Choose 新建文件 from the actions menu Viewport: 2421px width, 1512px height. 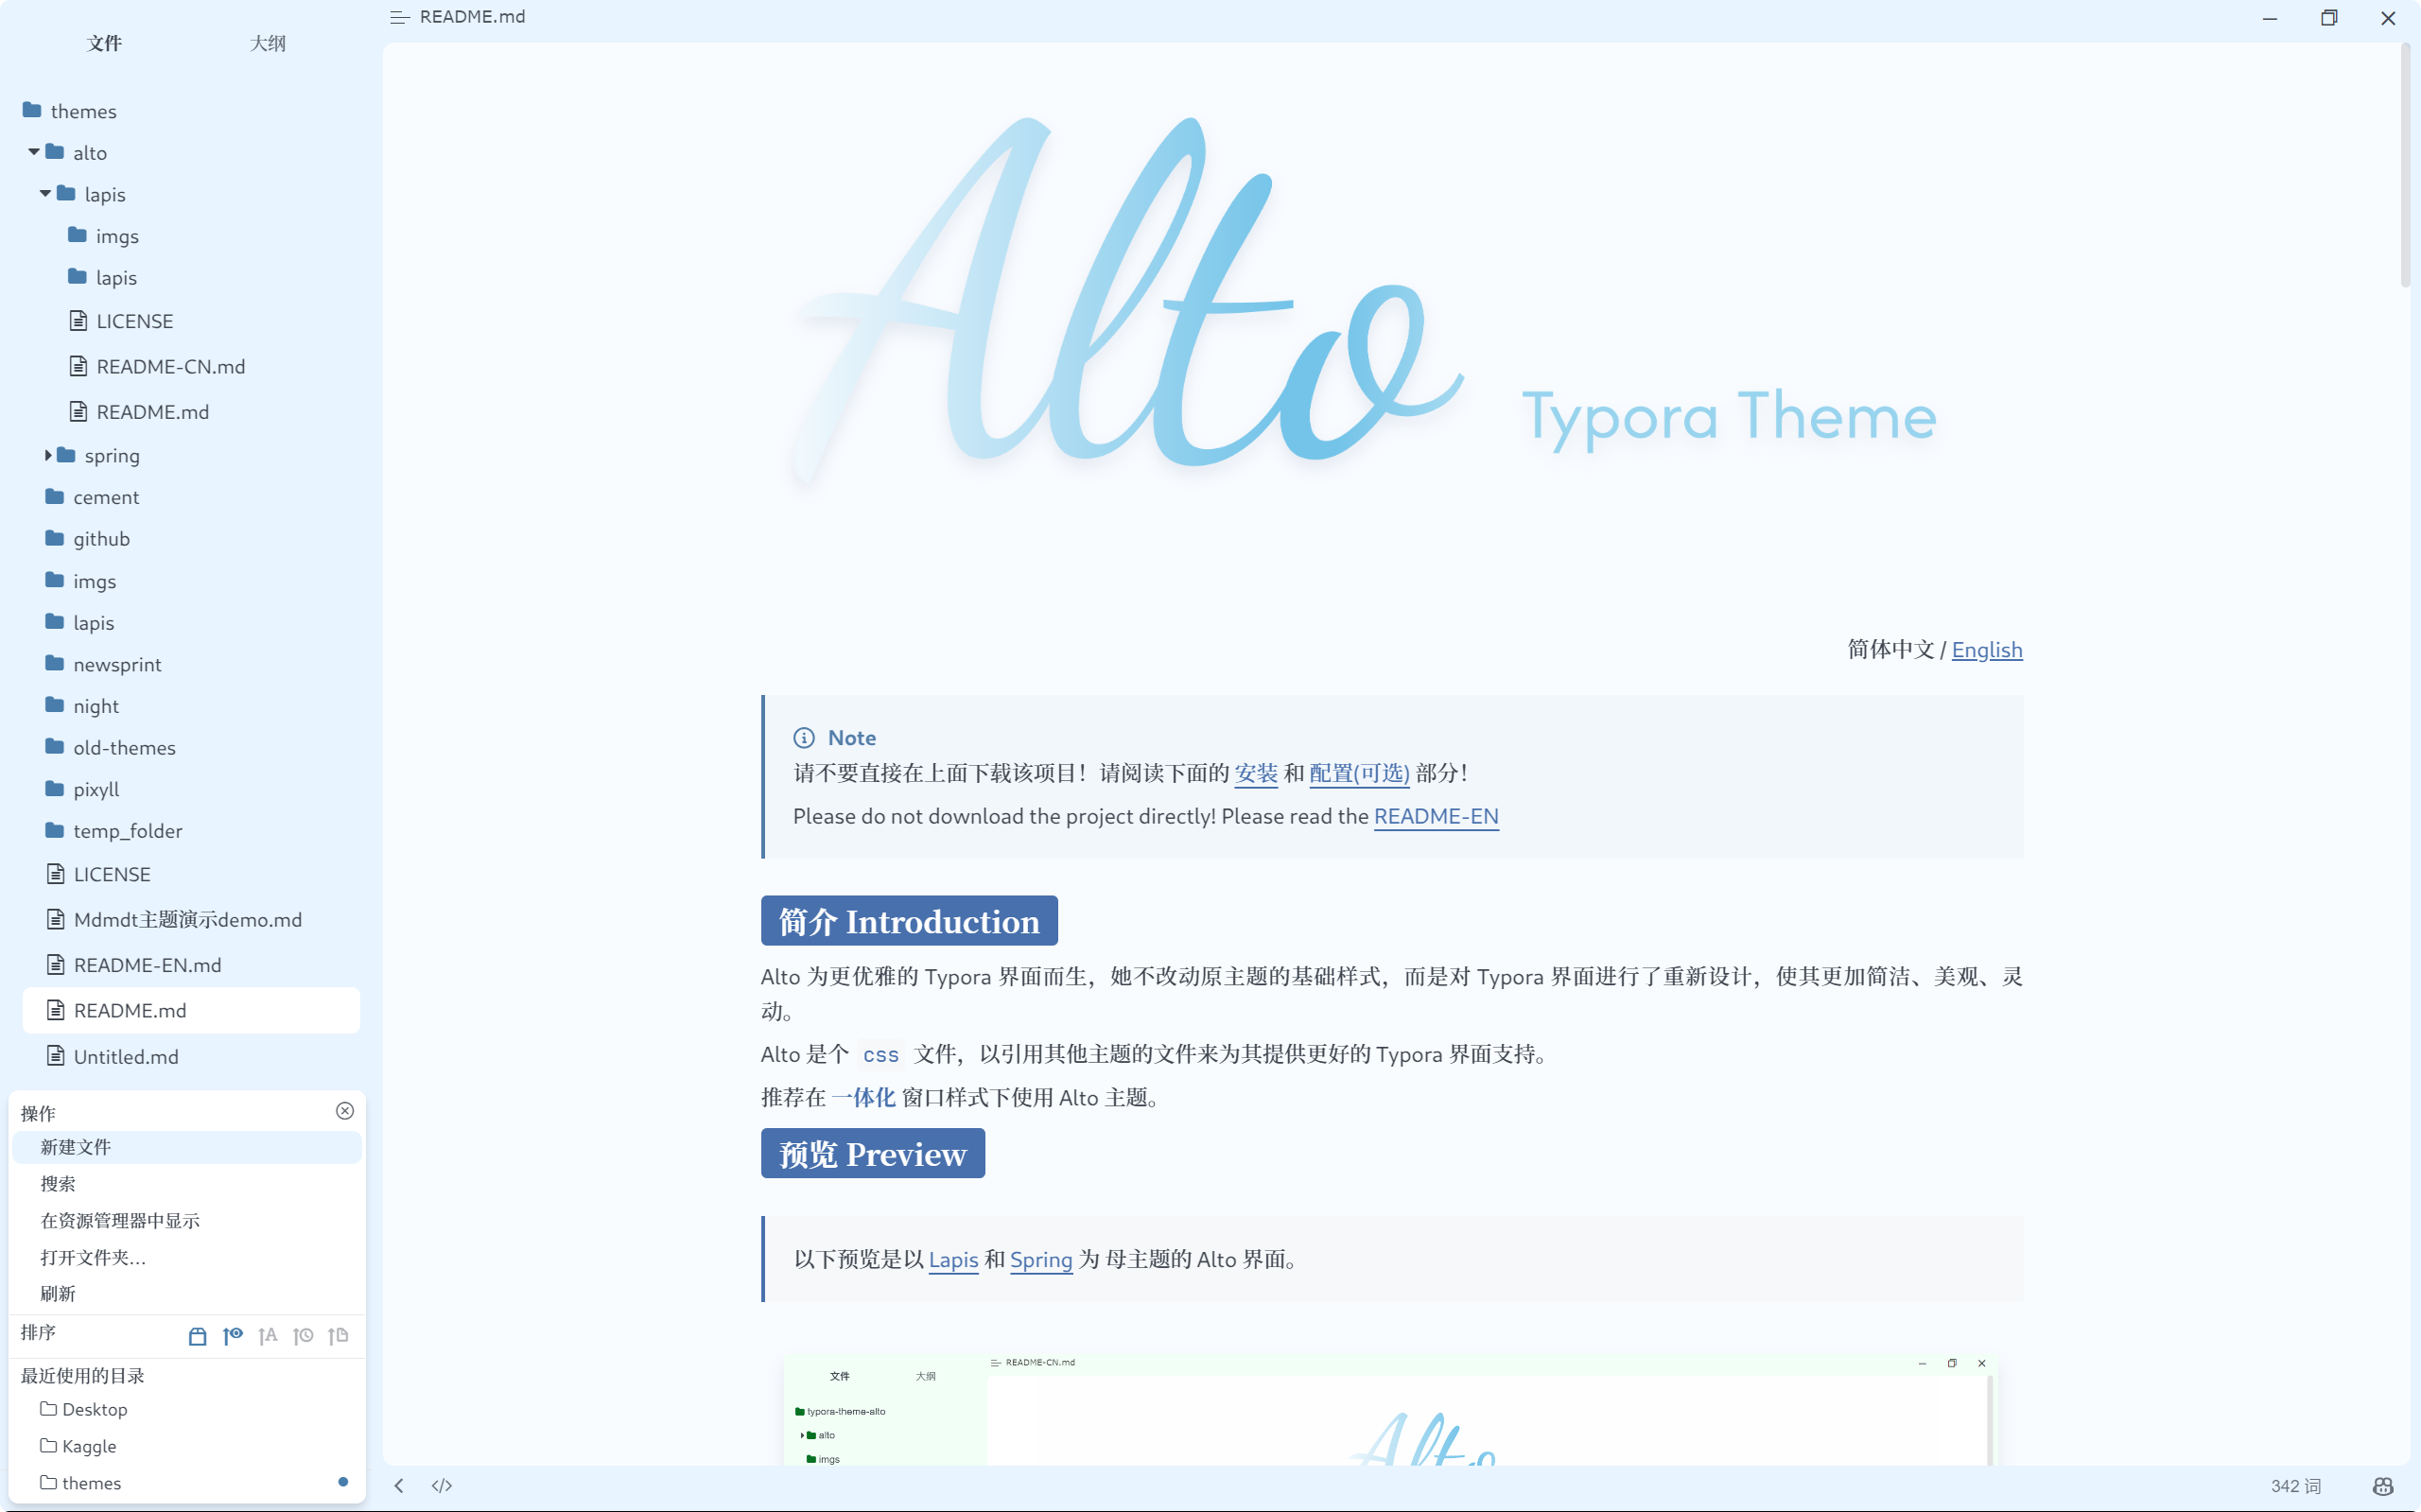click(x=76, y=1147)
